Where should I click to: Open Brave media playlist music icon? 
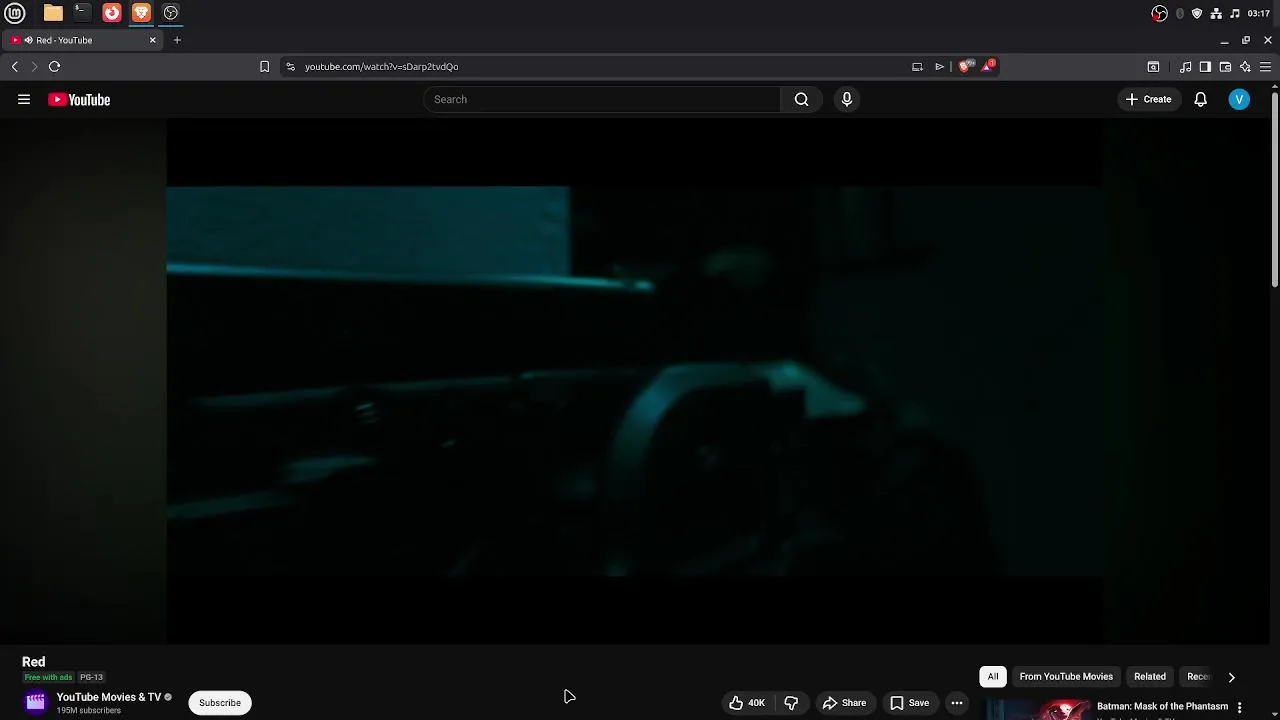(1185, 67)
